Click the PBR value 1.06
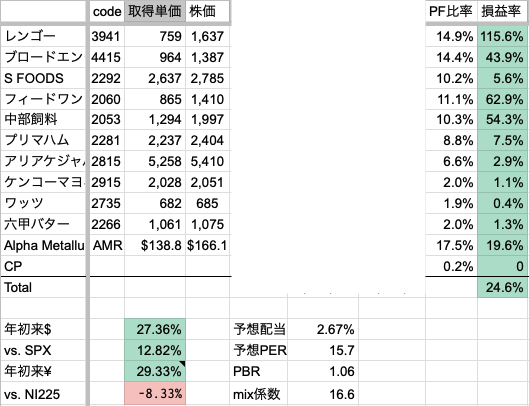Screen dimensions: 529x406 point(323,371)
